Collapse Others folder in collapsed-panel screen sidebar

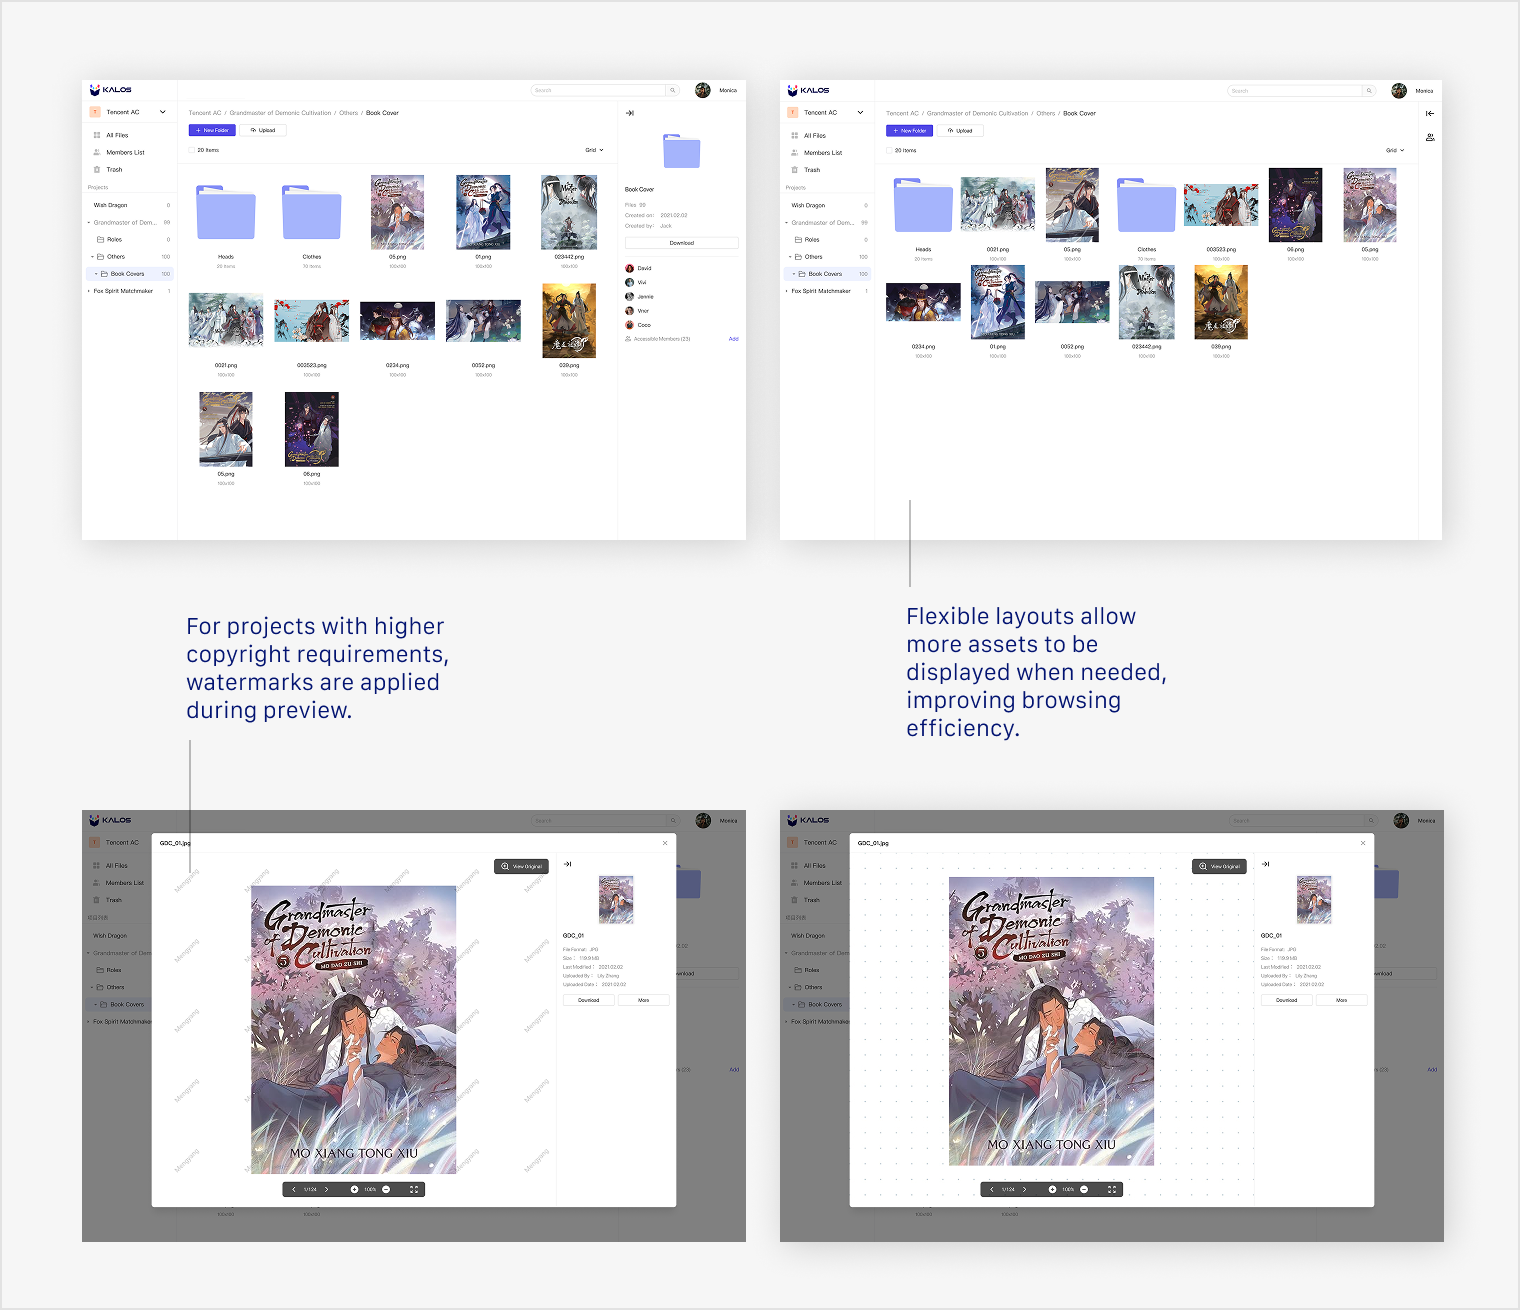click(x=790, y=257)
